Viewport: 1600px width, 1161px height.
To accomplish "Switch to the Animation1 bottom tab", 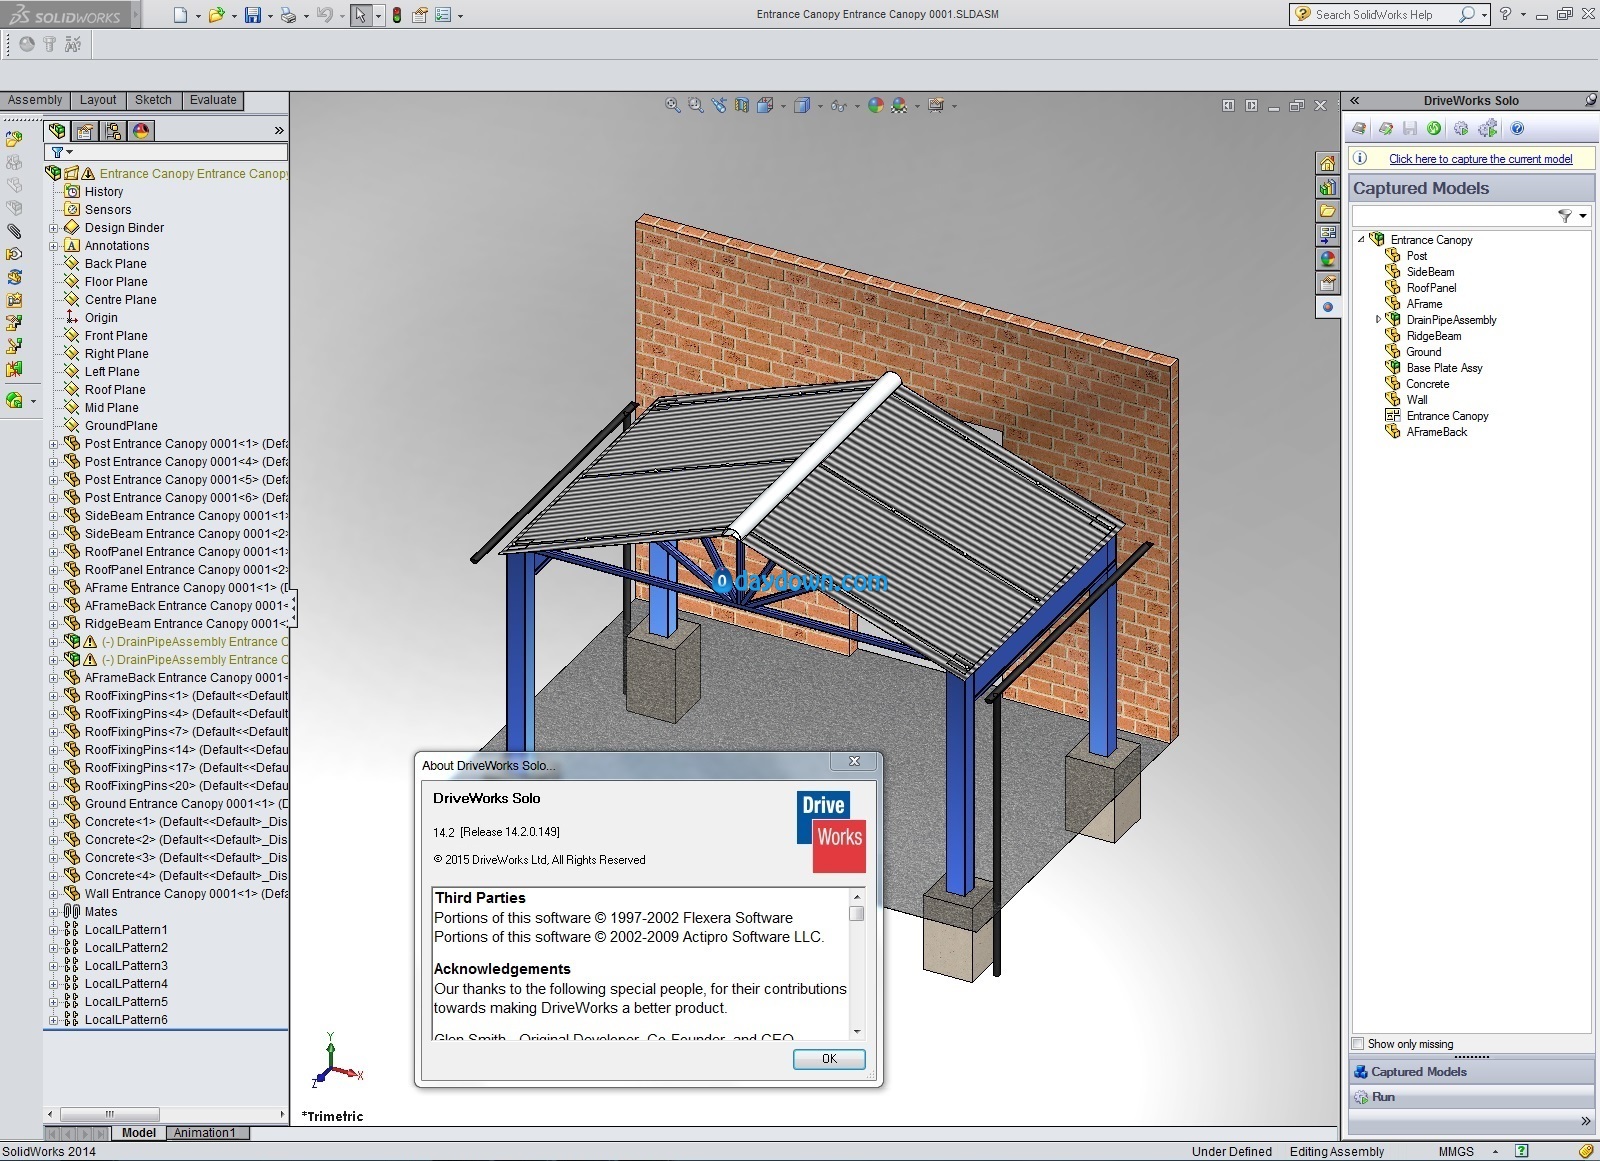I will [205, 1133].
